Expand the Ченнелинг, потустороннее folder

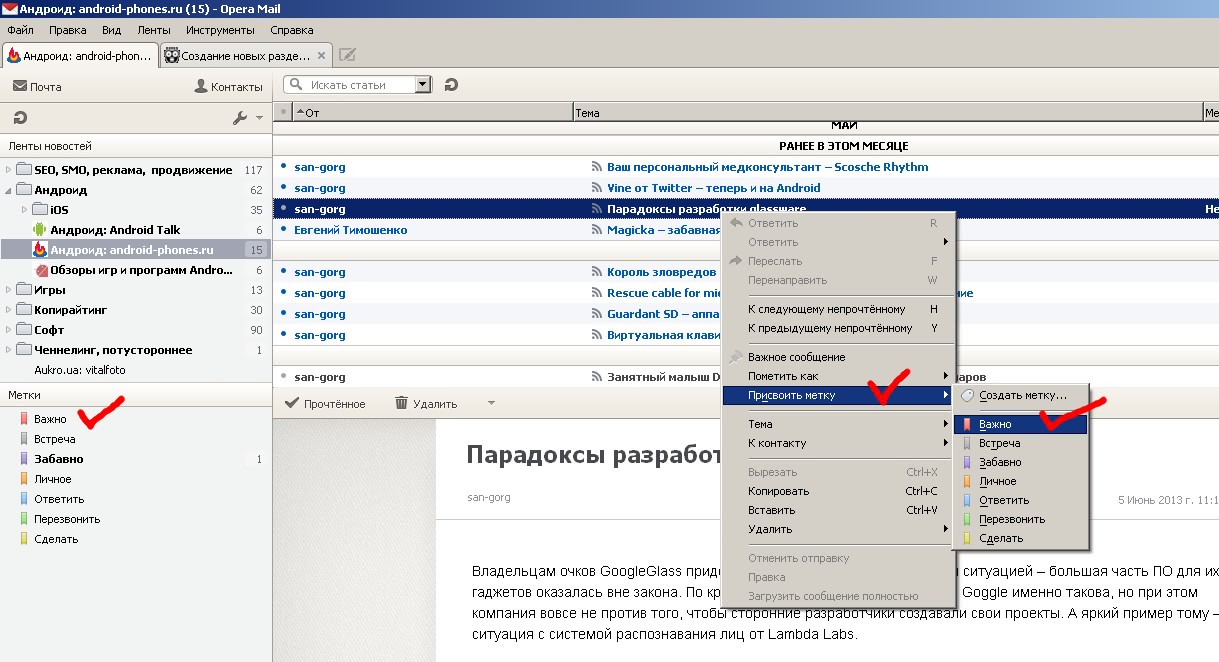(x=9, y=350)
